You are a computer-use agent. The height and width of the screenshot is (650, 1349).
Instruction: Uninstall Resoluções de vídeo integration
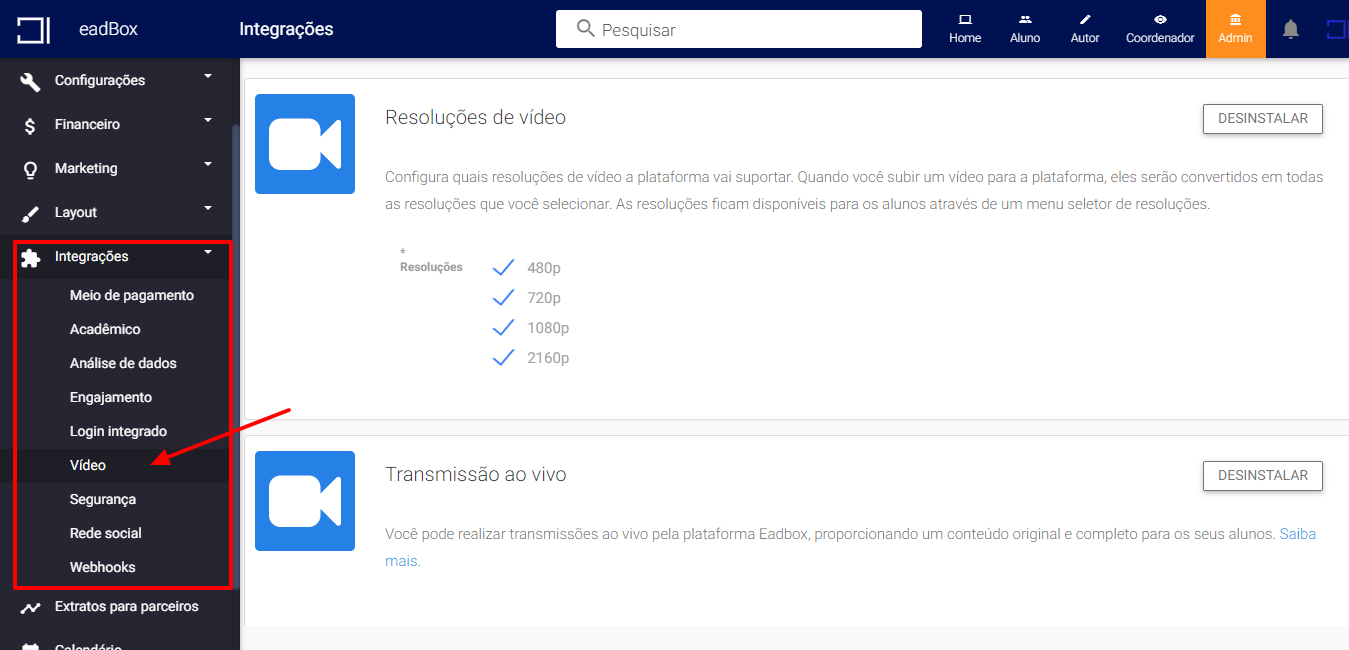[x=1263, y=118]
